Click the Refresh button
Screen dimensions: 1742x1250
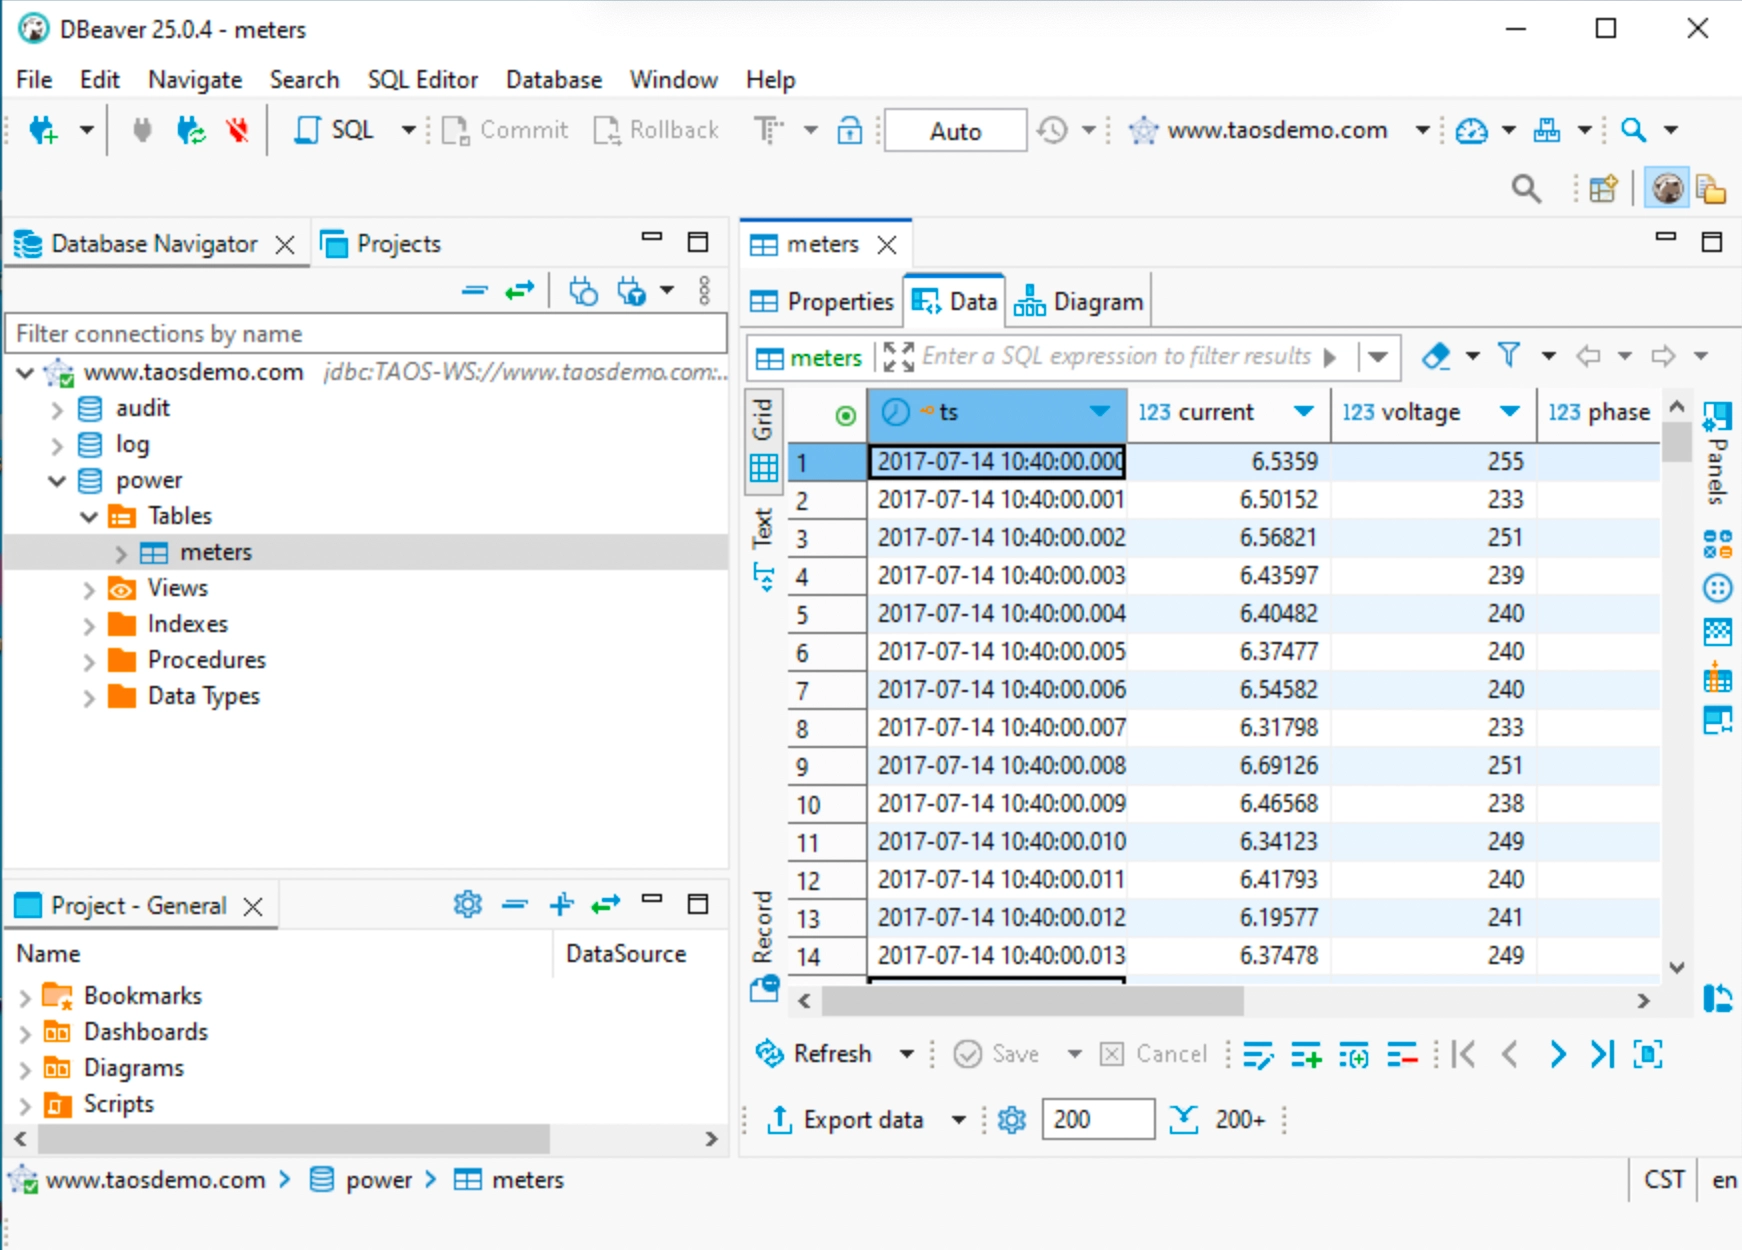[x=815, y=1054]
